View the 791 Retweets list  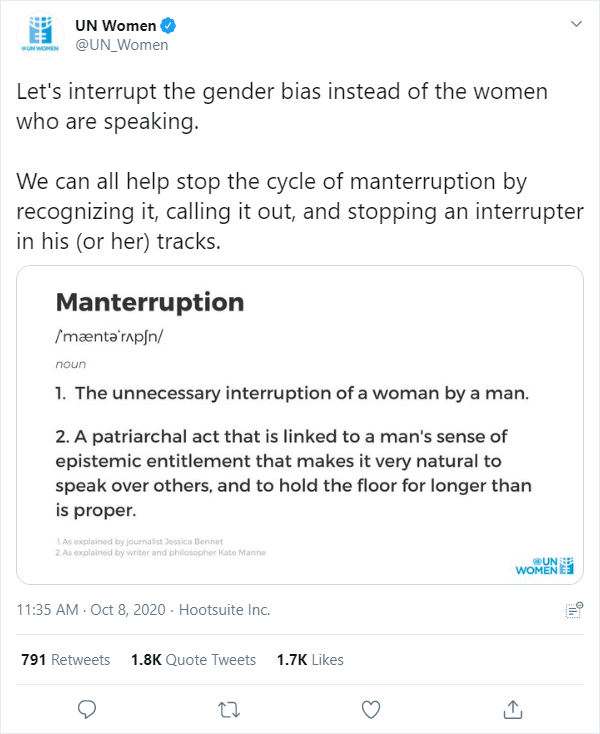[x=66, y=660]
